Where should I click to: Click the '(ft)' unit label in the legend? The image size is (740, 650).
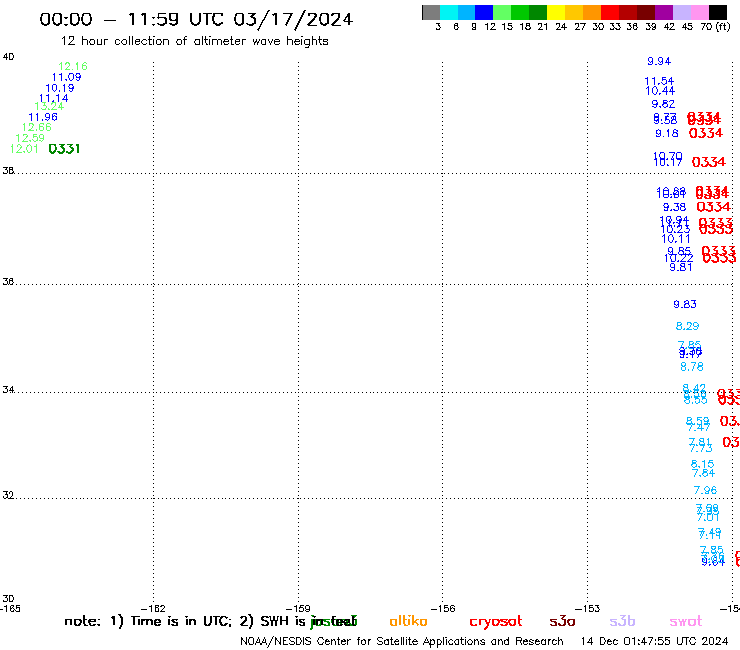pos(723,27)
